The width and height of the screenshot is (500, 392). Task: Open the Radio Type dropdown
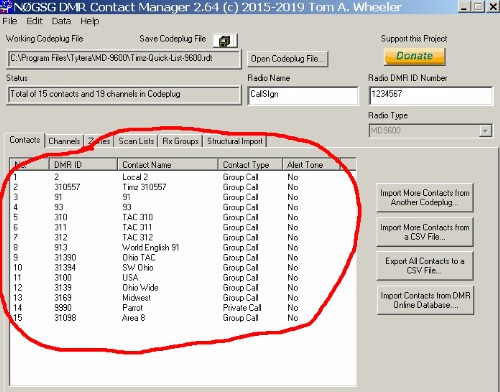[485, 131]
